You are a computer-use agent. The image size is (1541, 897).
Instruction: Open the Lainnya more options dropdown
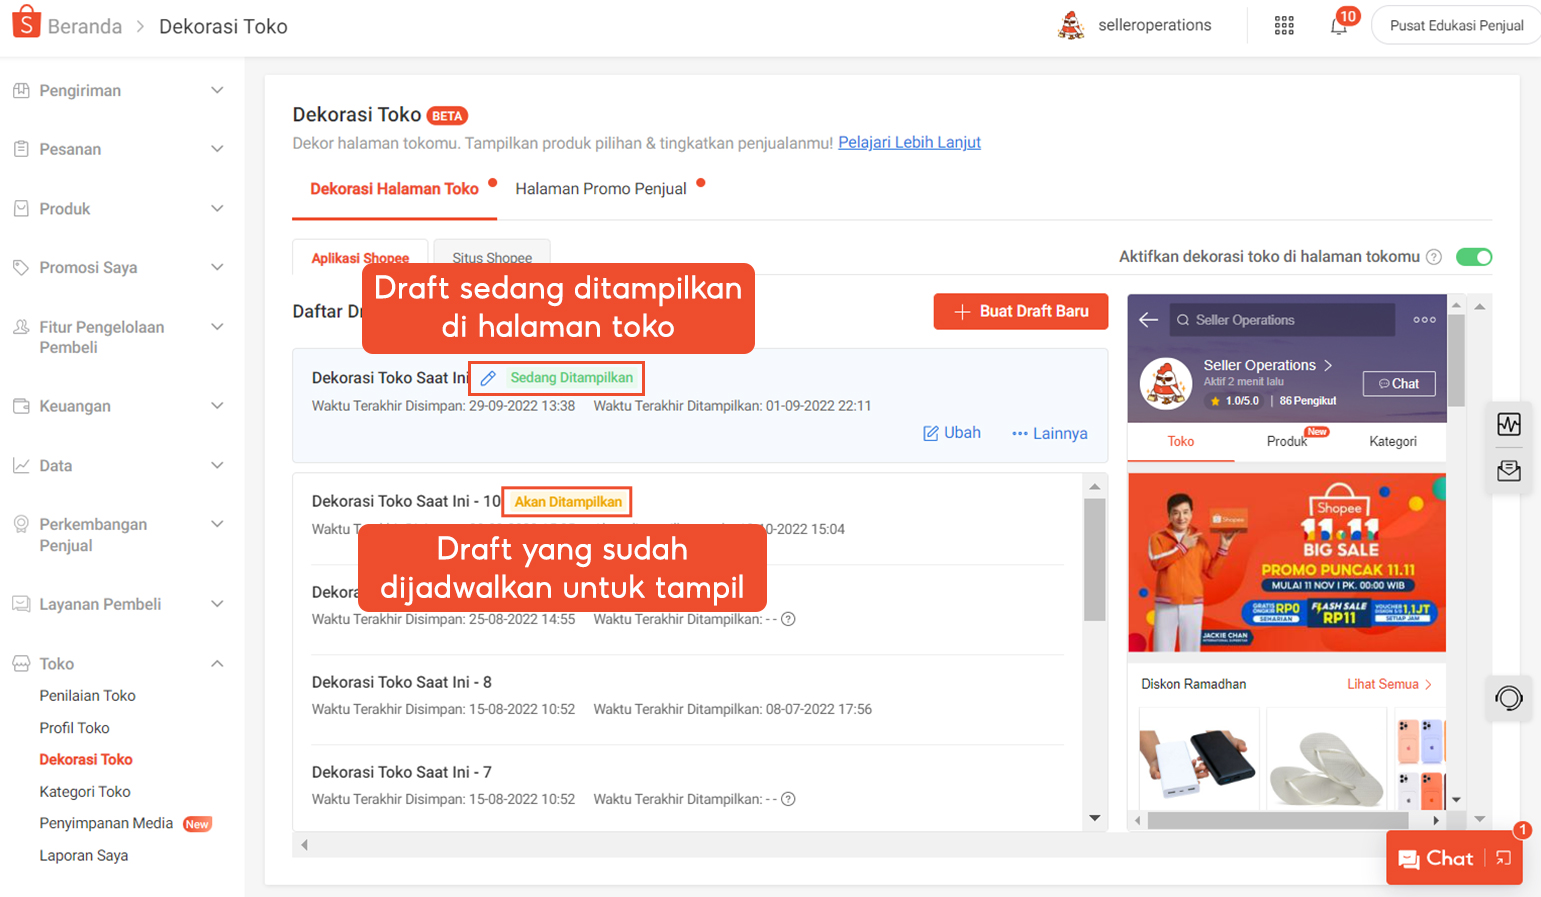click(x=1049, y=433)
